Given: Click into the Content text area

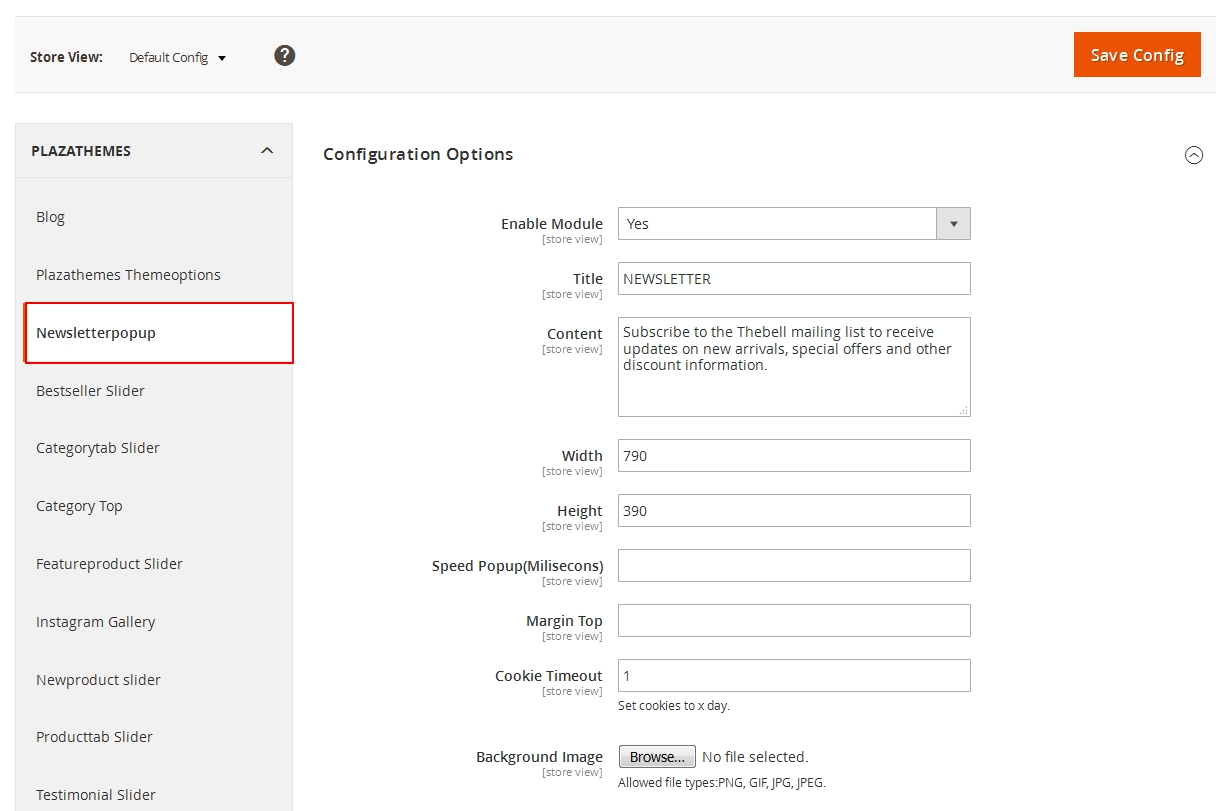Looking at the screenshot, I should (794, 367).
